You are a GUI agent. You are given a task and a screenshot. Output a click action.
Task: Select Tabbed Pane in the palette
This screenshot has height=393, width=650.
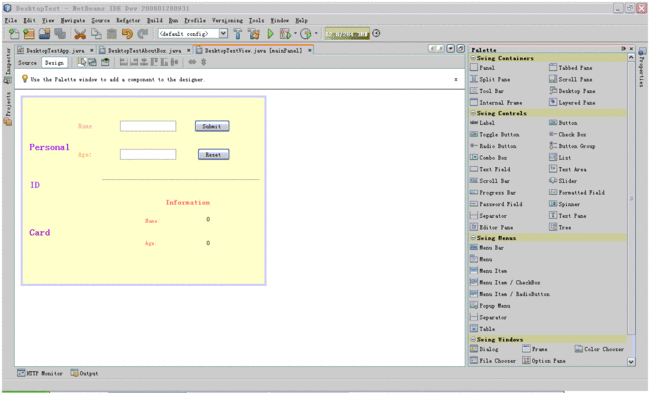point(571,68)
